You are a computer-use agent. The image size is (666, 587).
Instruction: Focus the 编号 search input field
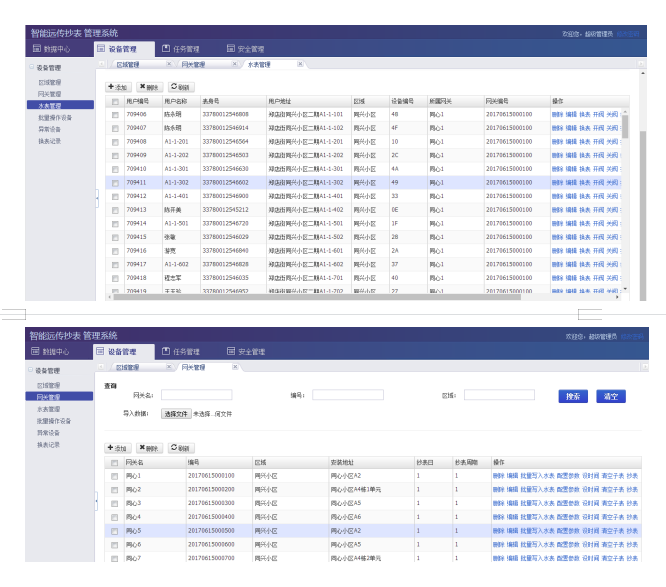pos(348,395)
